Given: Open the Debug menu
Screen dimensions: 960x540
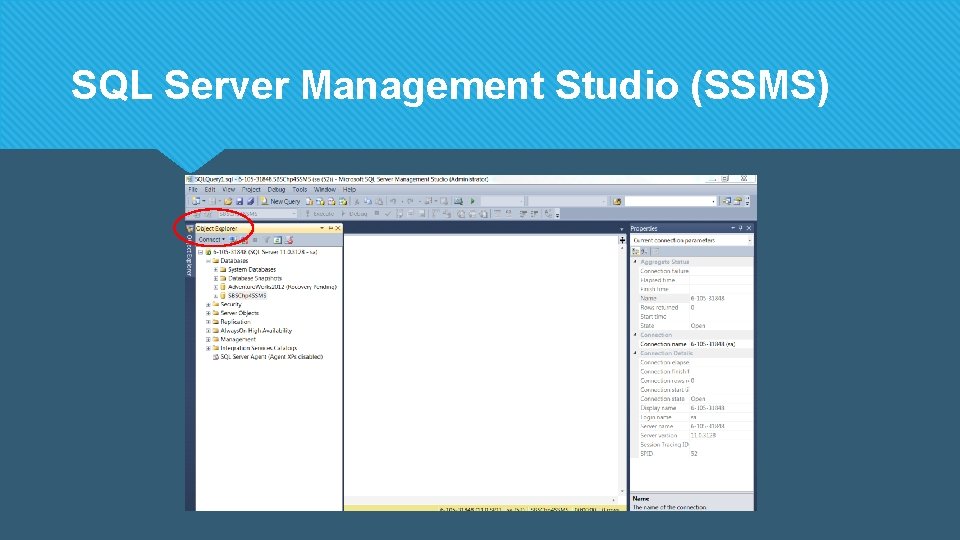Looking at the screenshot, I should click(x=276, y=190).
